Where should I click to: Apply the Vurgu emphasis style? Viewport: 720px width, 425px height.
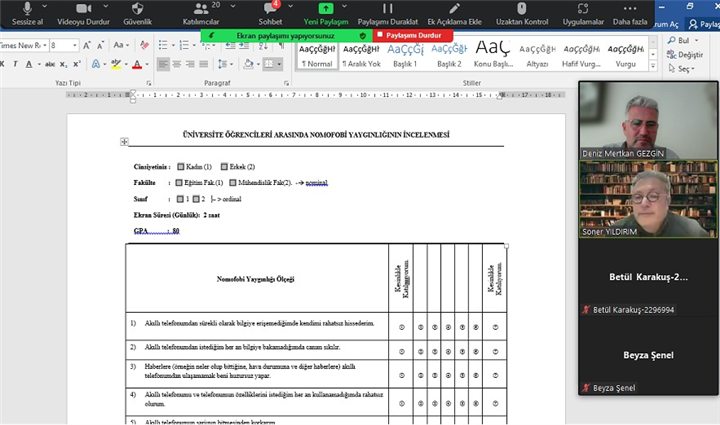pos(625,56)
